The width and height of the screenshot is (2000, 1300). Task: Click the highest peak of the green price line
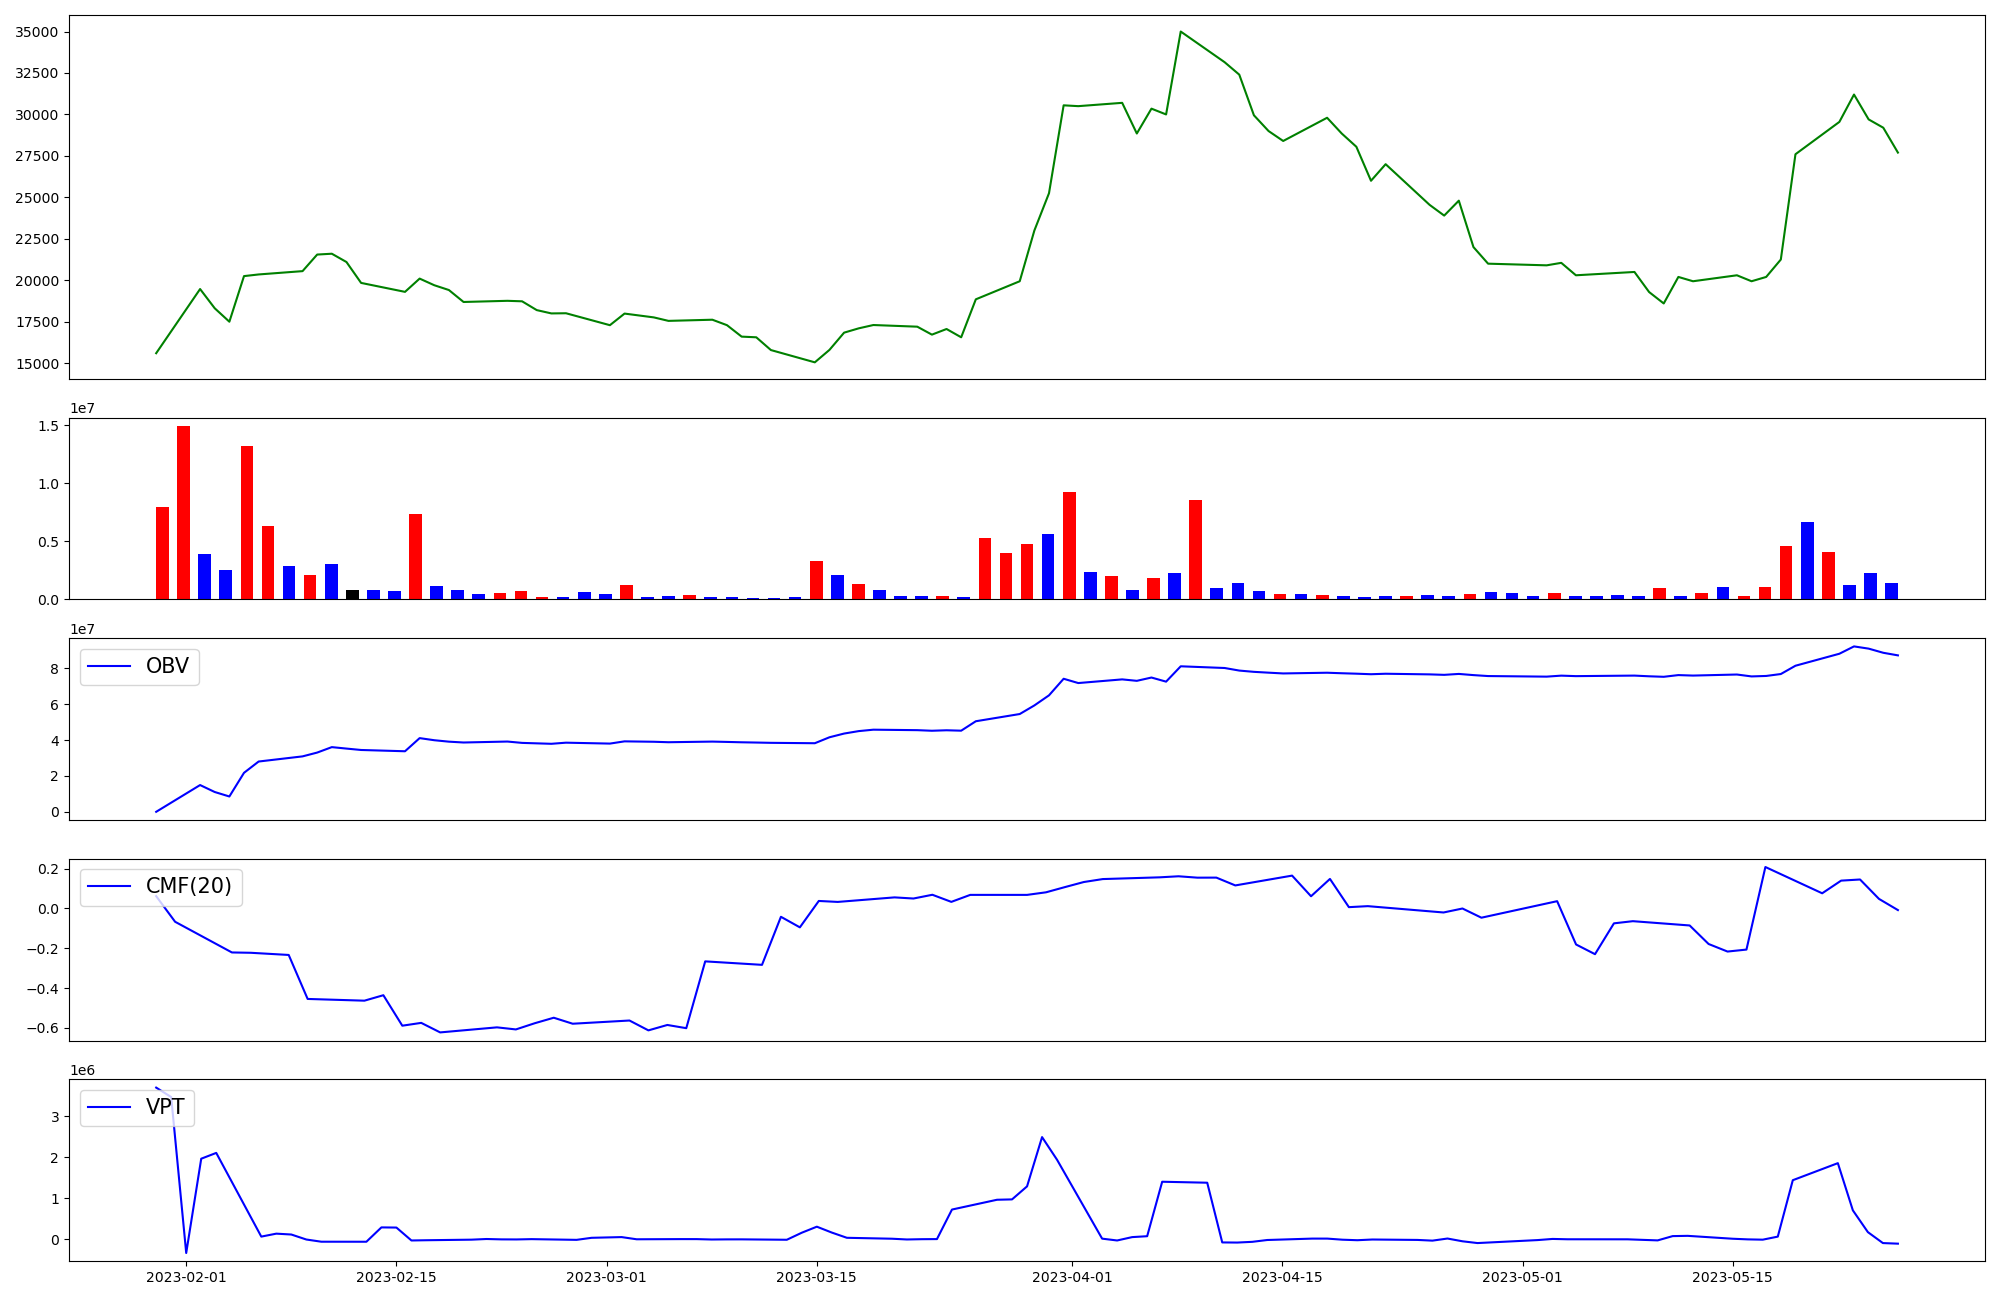click(x=1181, y=32)
